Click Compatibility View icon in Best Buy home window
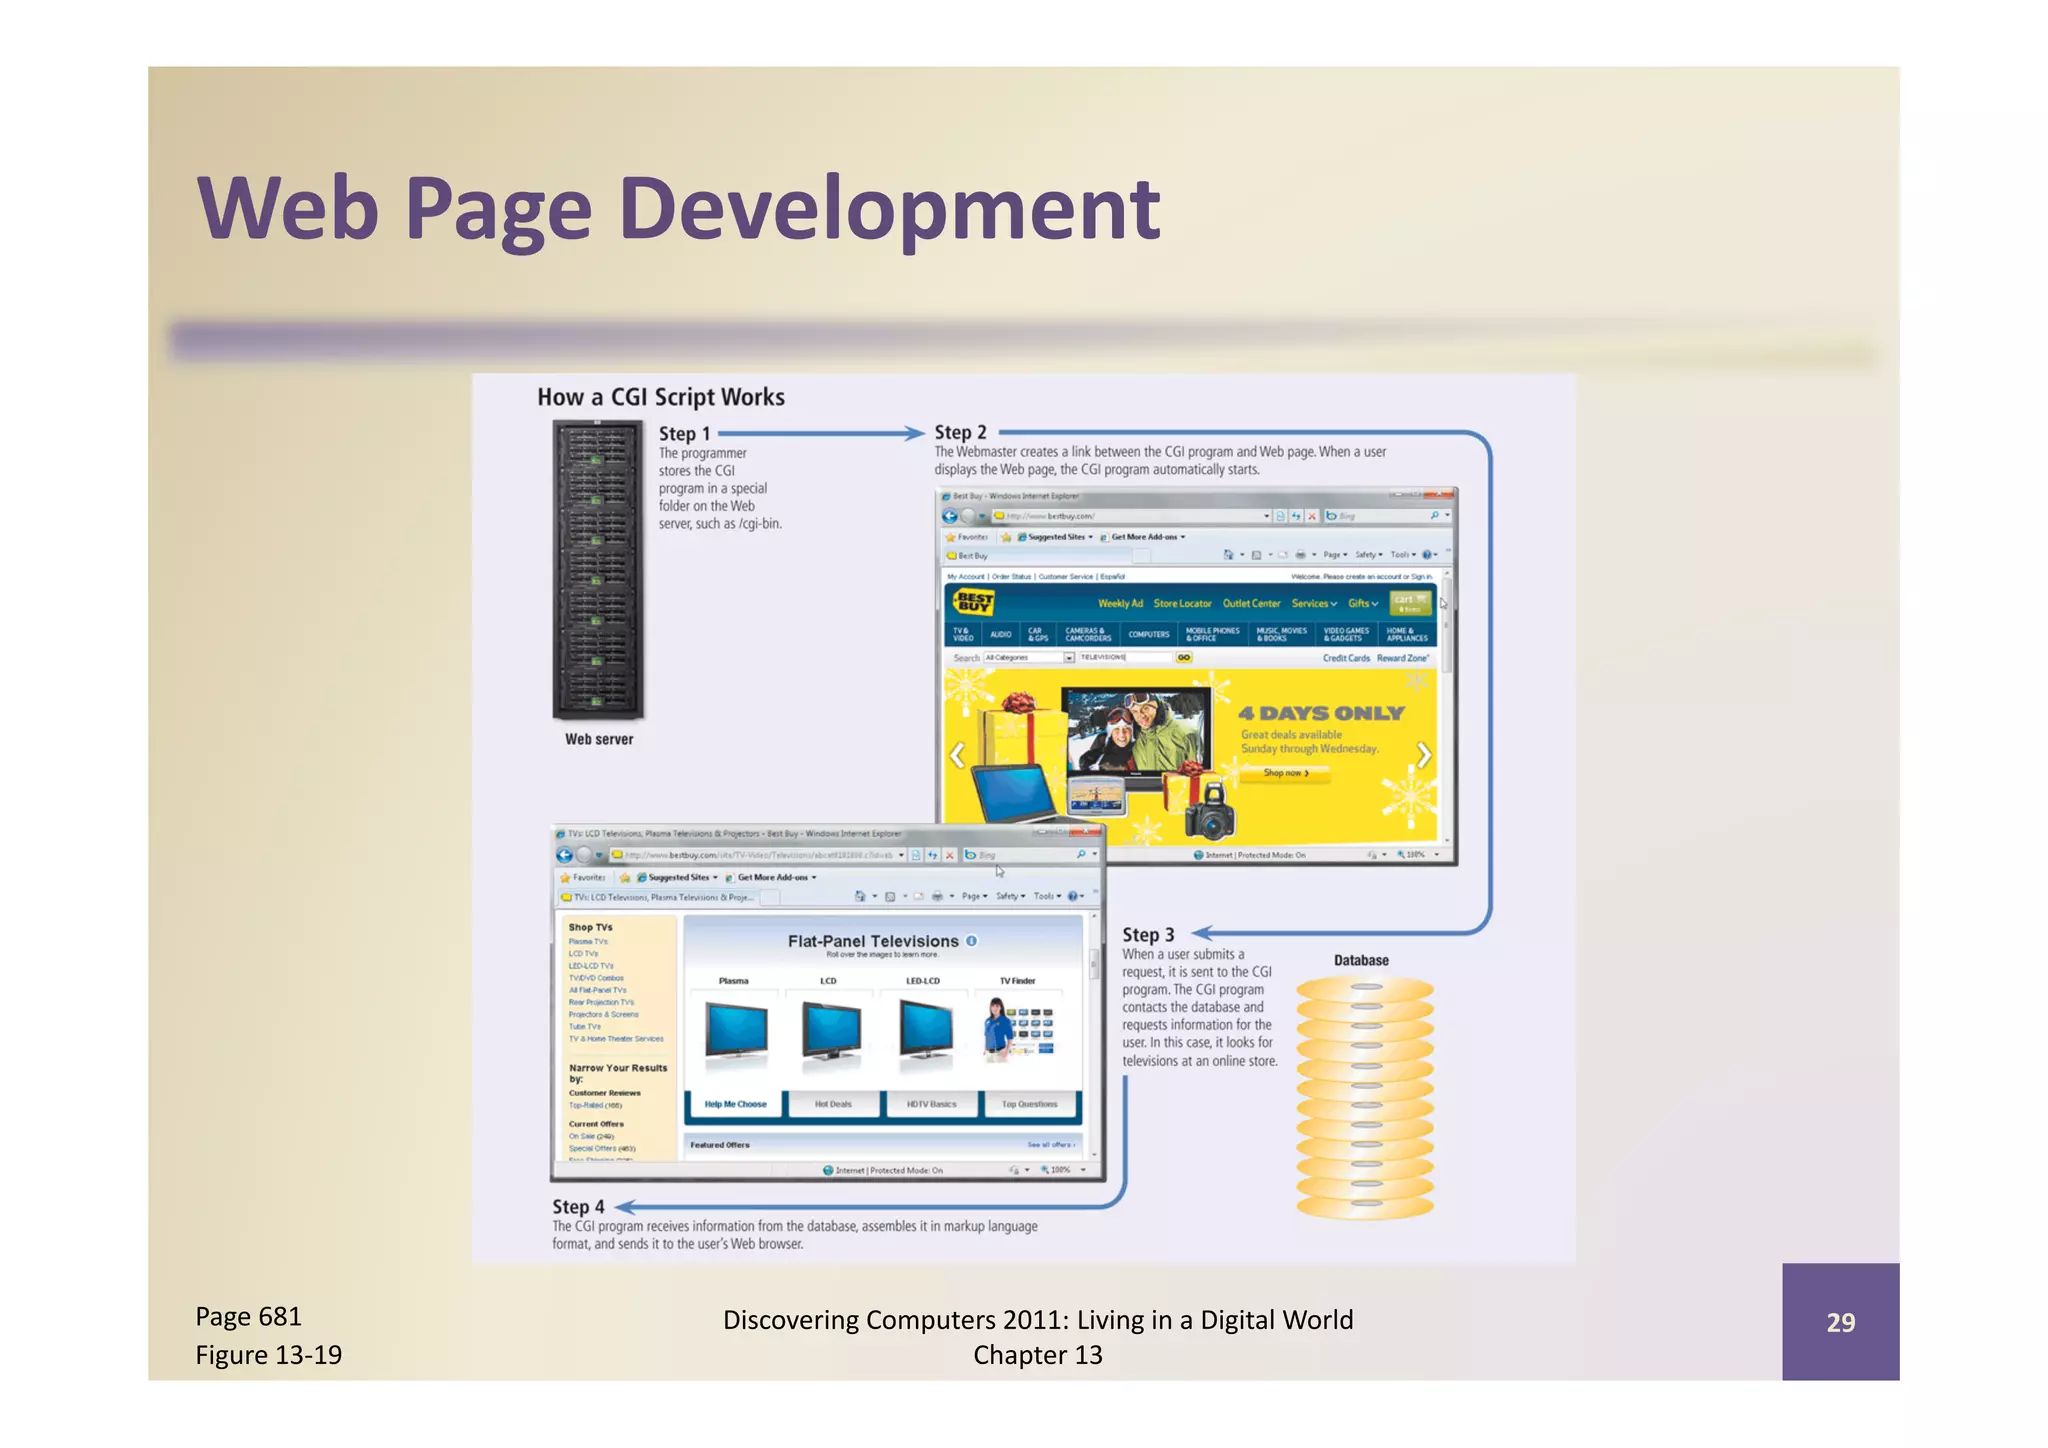2048x1448 pixels. click(1280, 516)
